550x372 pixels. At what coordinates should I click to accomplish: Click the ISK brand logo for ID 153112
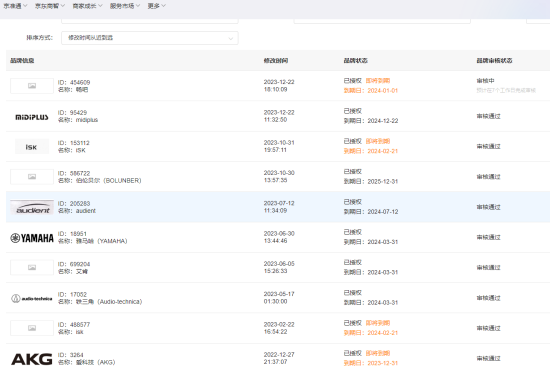click(32, 147)
